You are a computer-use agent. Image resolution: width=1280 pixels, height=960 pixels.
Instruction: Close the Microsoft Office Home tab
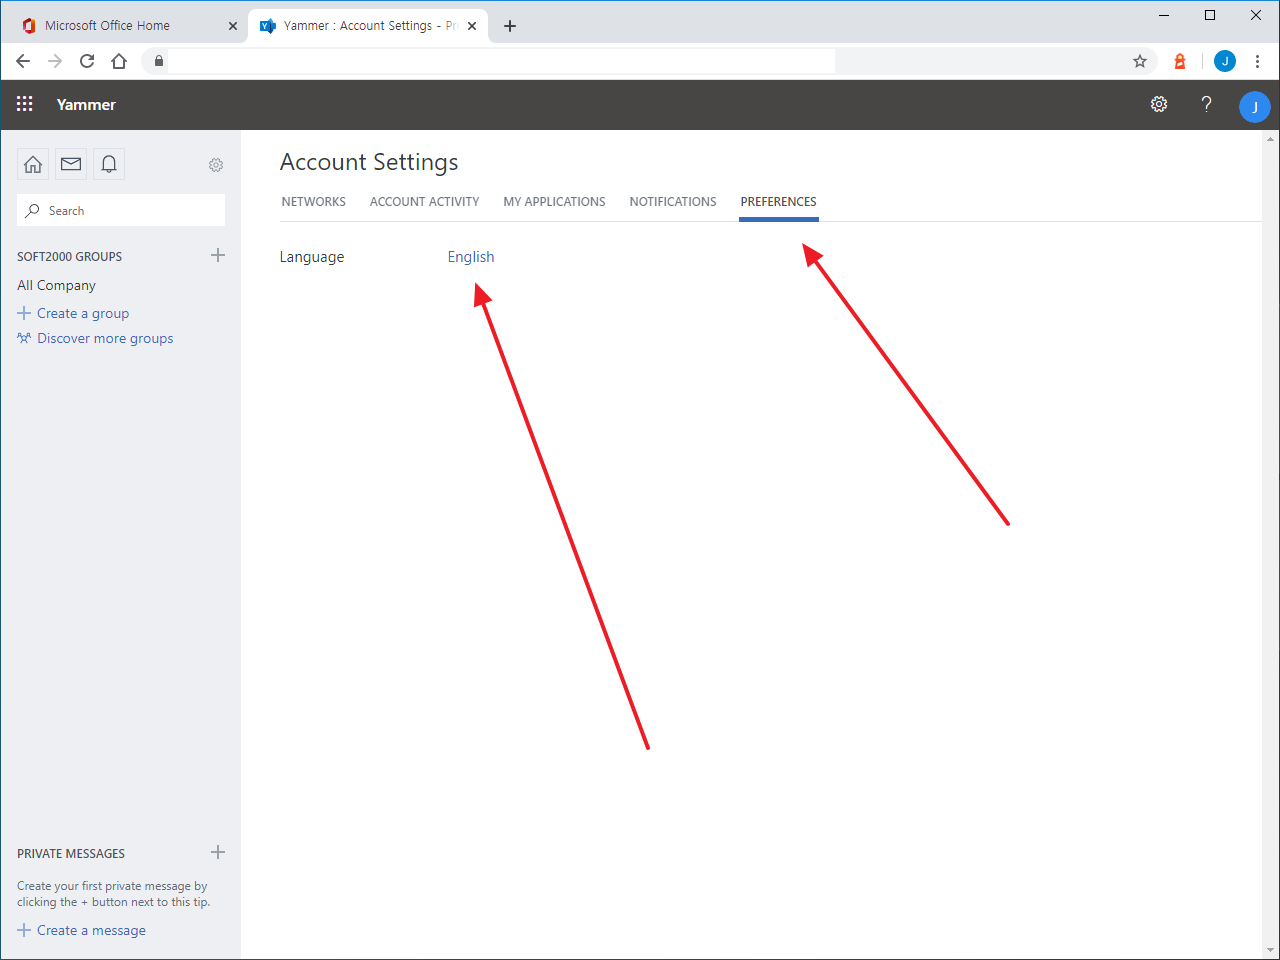pos(233,26)
